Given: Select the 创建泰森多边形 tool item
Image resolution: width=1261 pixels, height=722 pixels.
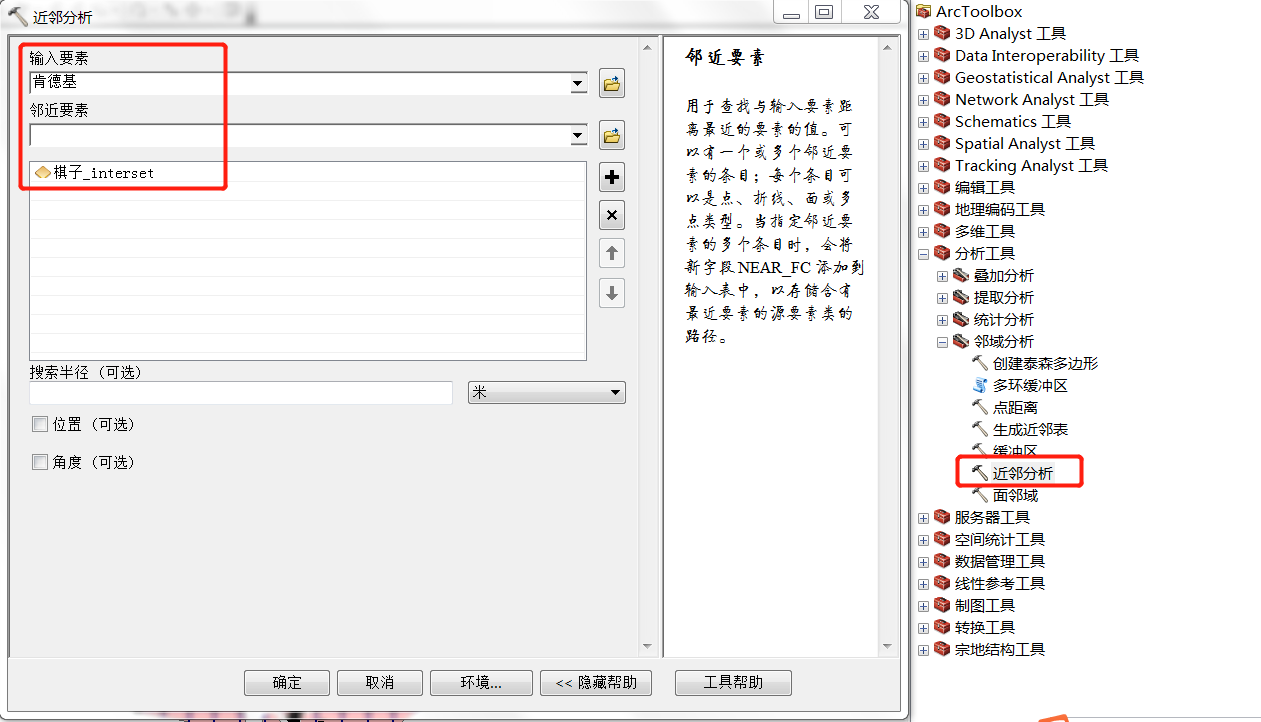Looking at the screenshot, I should [x=1044, y=363].
